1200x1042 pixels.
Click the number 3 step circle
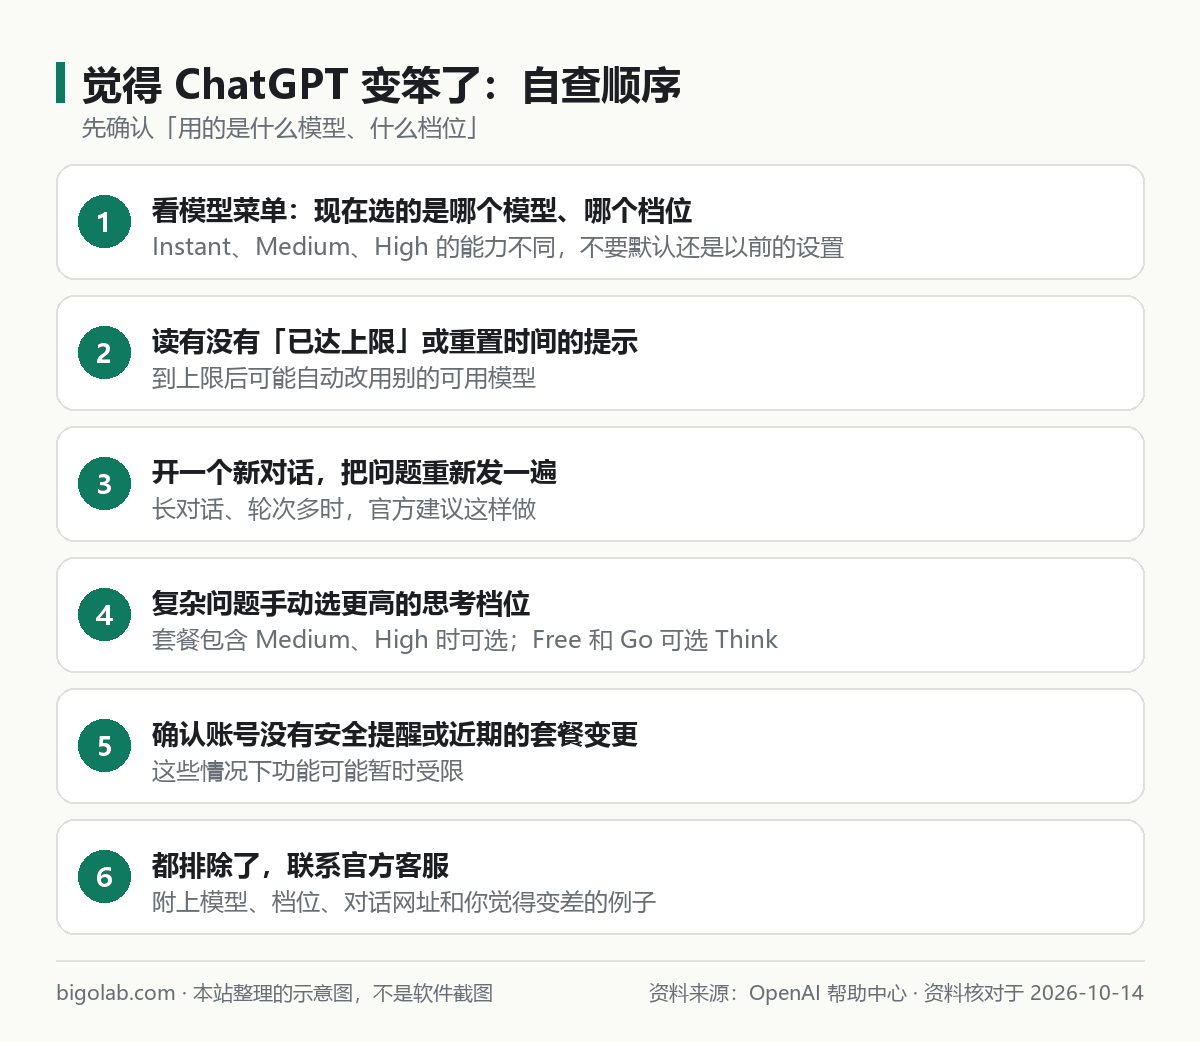[104, 484]
